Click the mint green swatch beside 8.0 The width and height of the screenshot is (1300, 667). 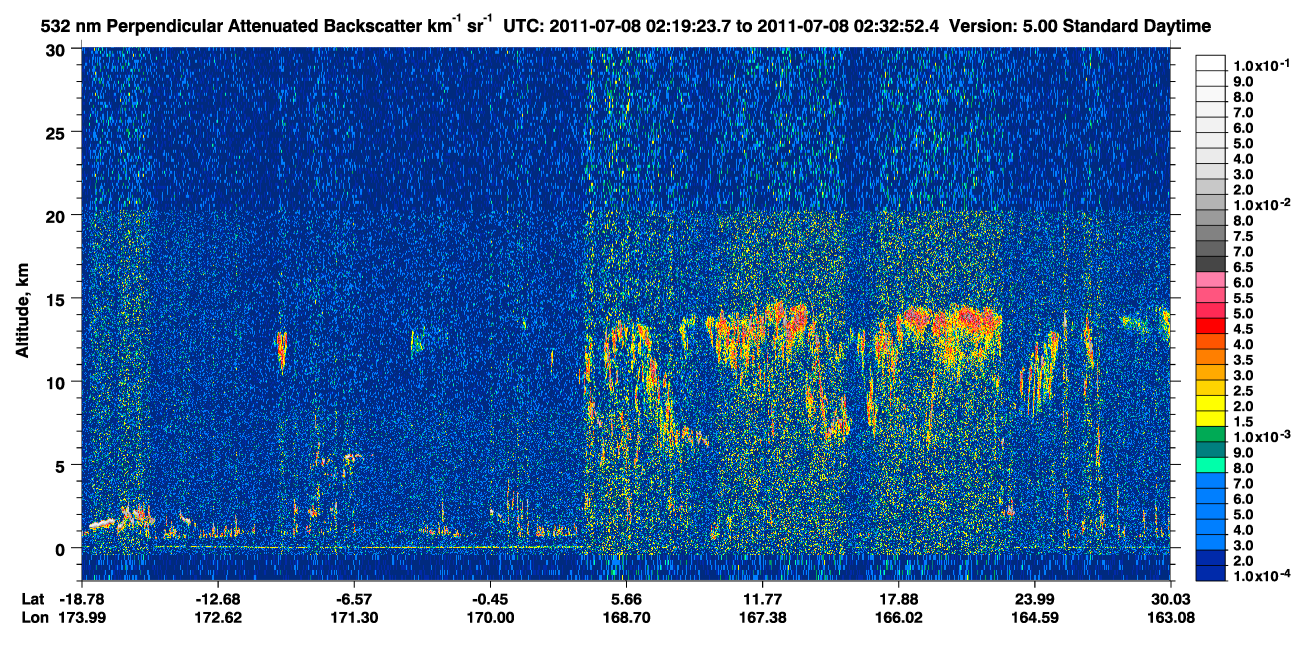(x=1210, y=467)
